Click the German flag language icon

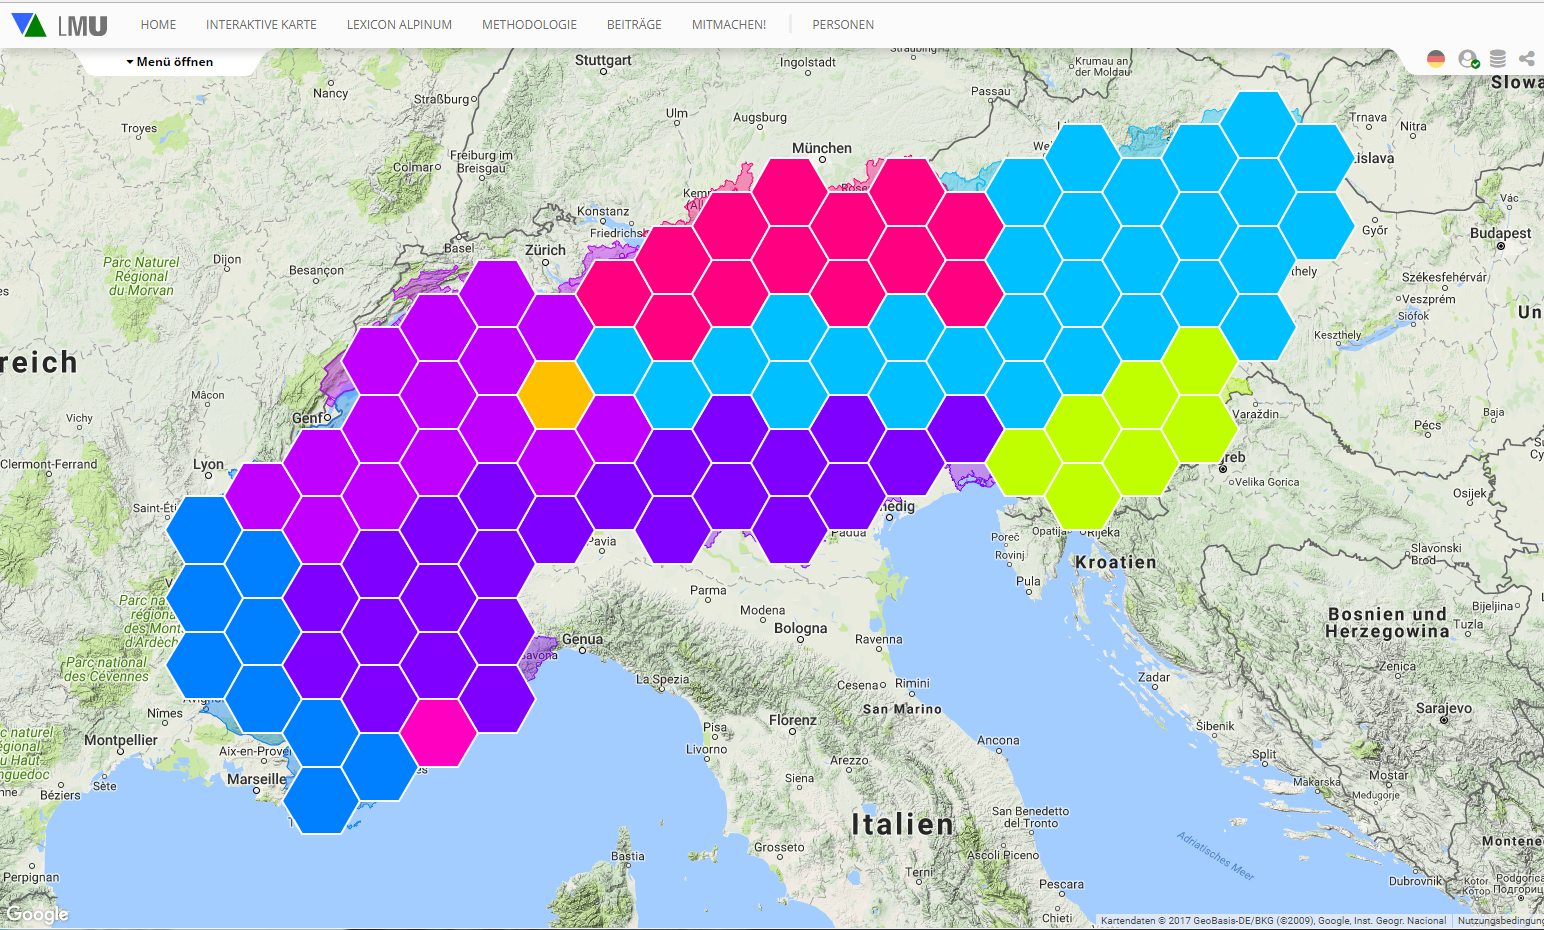coord(1436,59)
